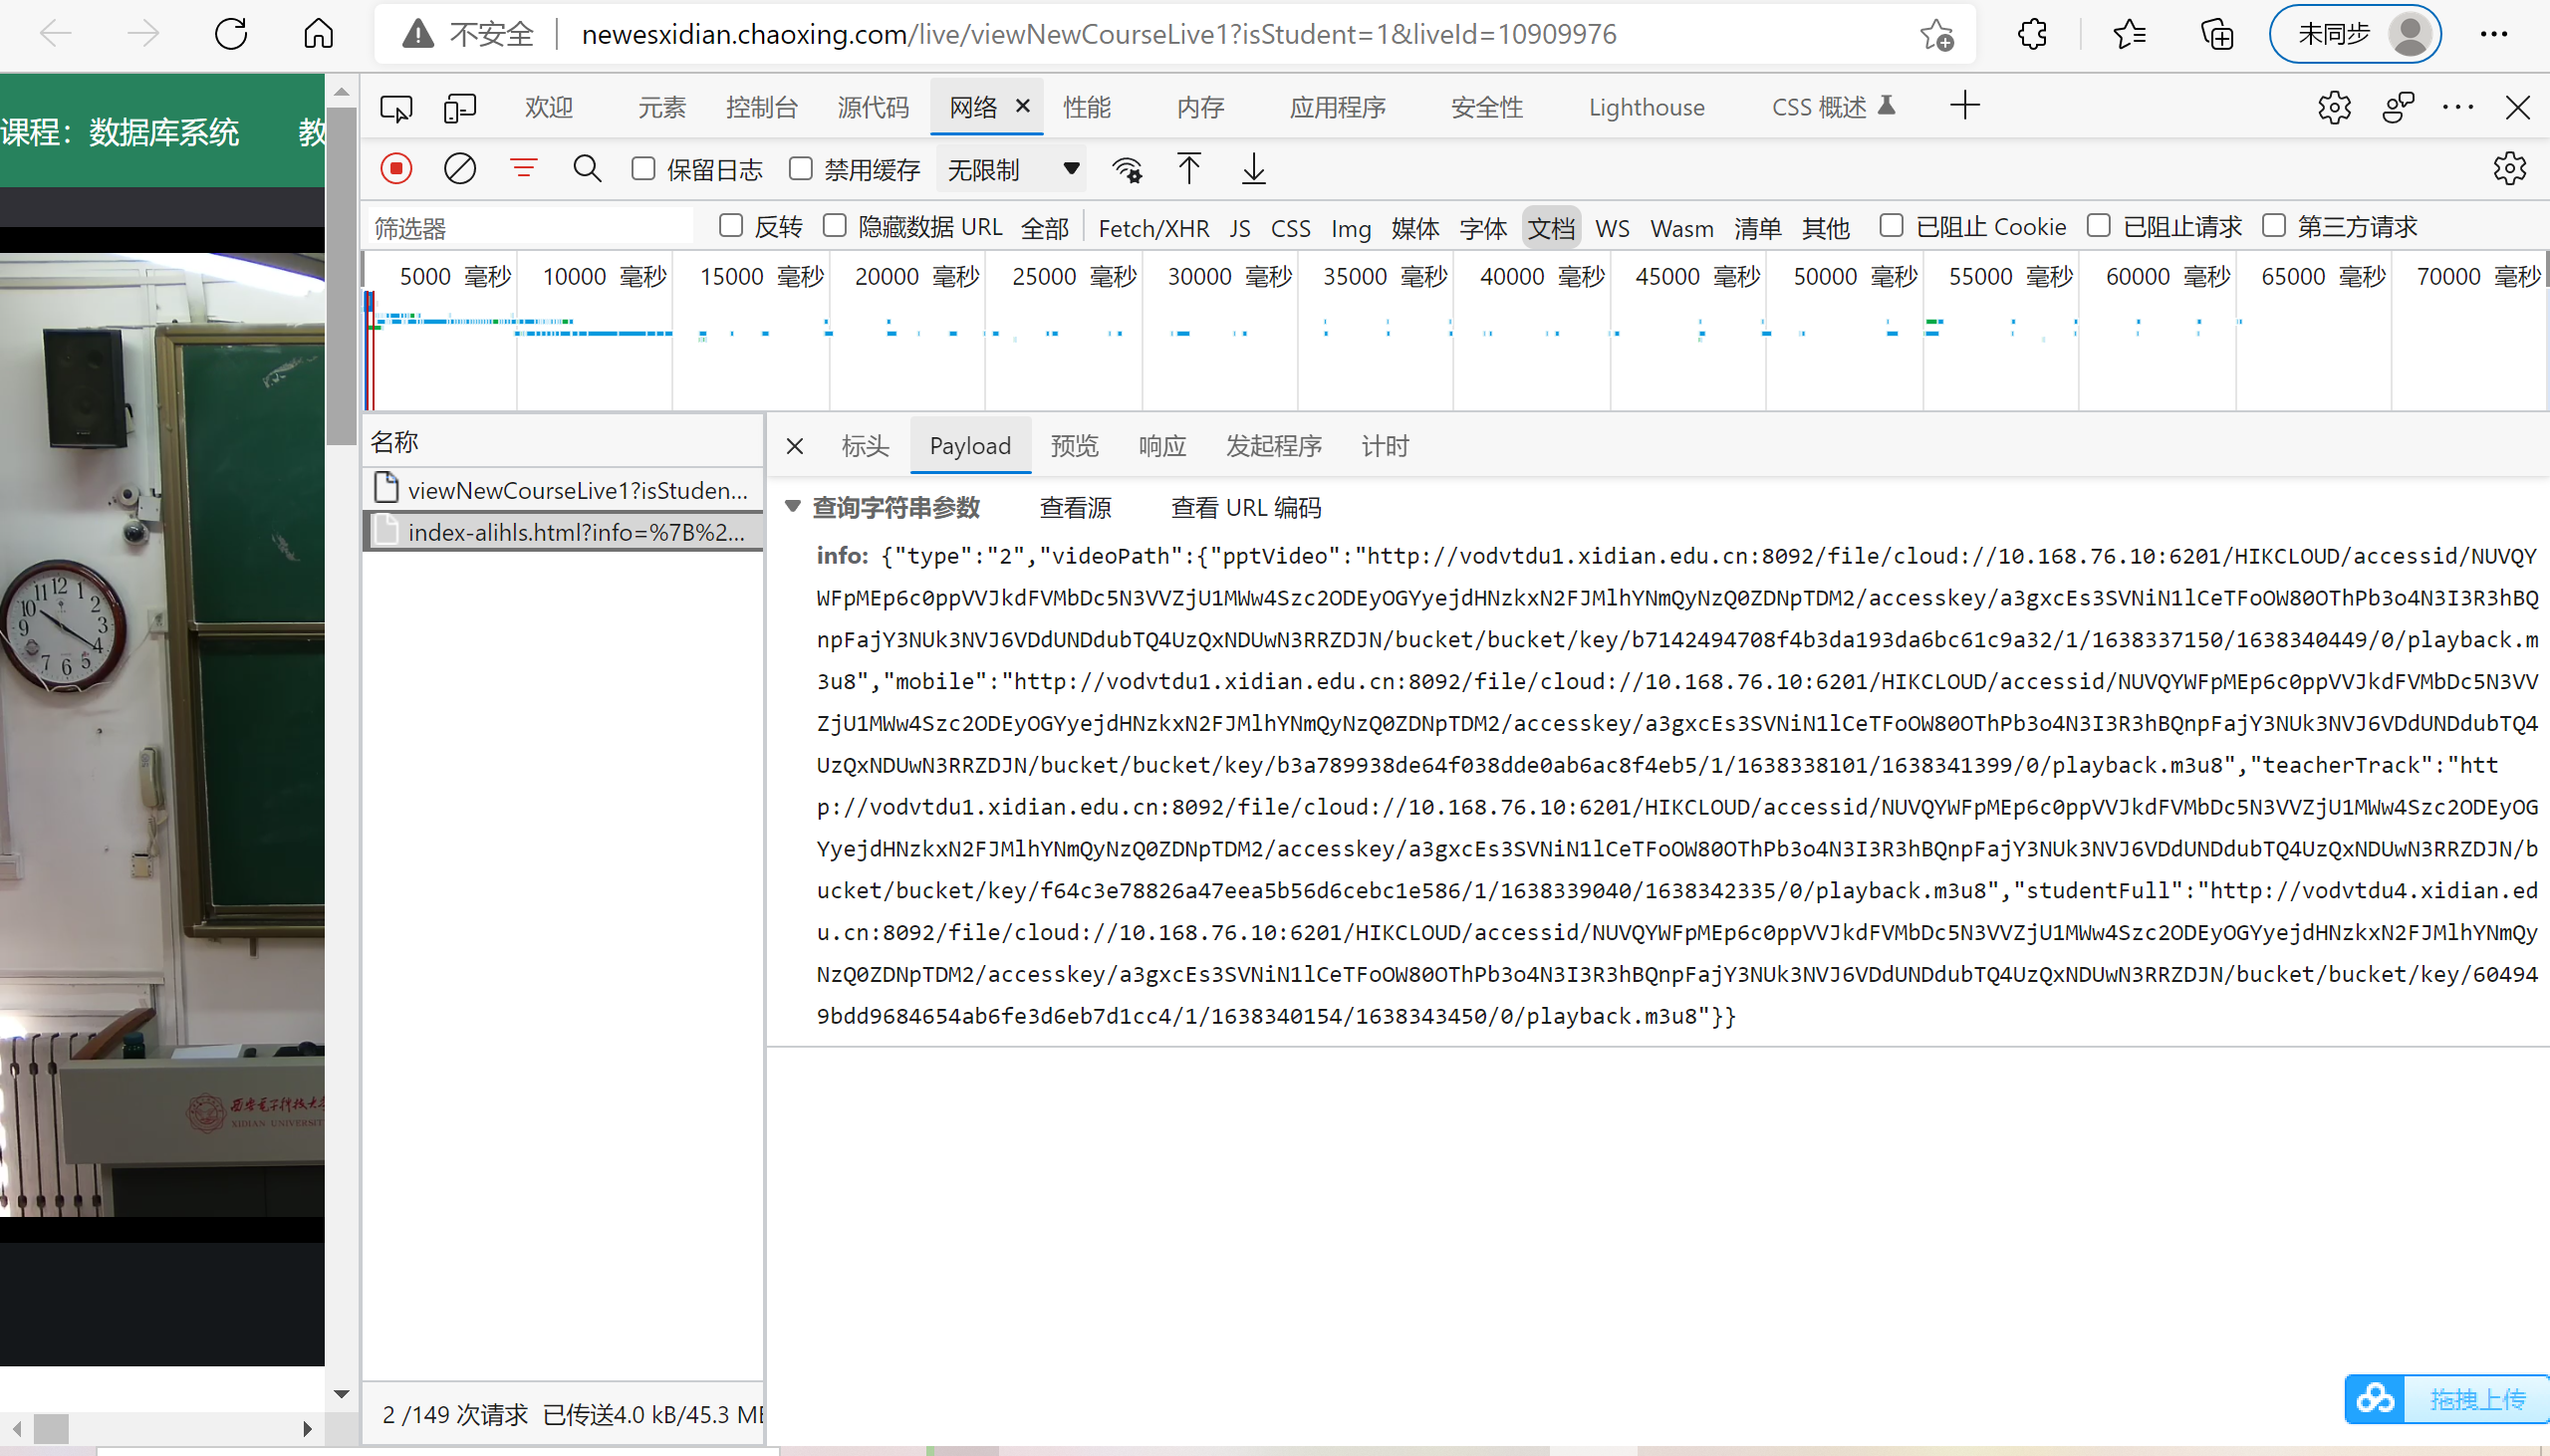Viewport: 2550px width, 1456px height.
Task: Click the record network log button
Action: coord(396,169)
